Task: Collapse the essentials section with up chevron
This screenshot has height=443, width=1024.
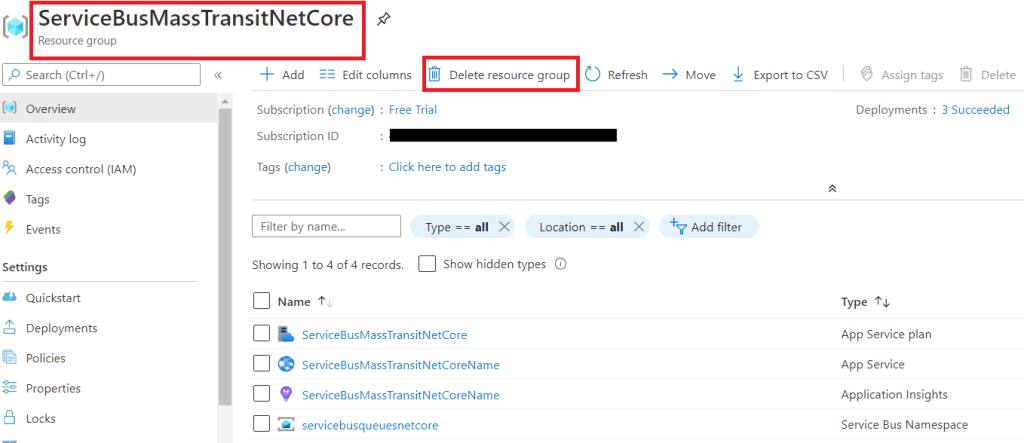Action: click(x=831, y=188)
